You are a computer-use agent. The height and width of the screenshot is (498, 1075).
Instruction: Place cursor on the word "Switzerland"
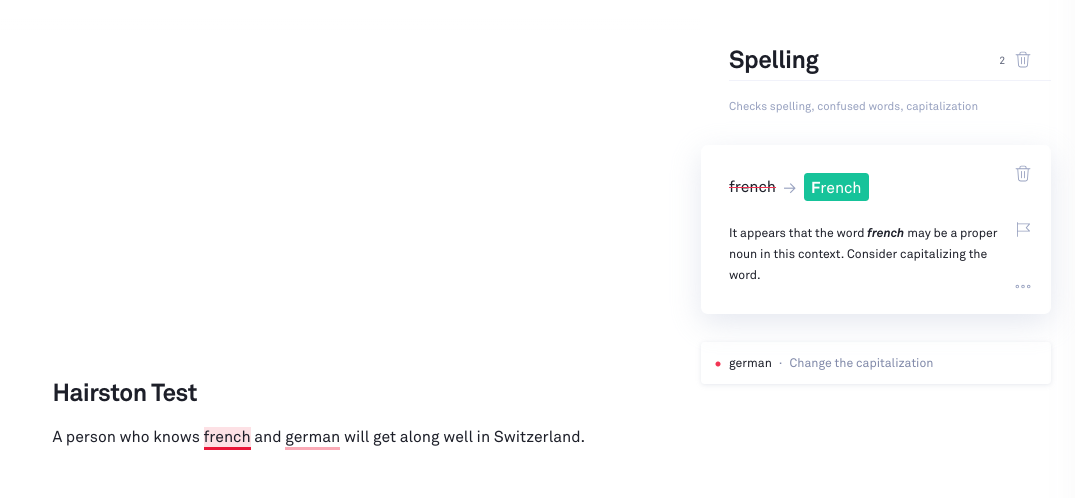point(537,437)
